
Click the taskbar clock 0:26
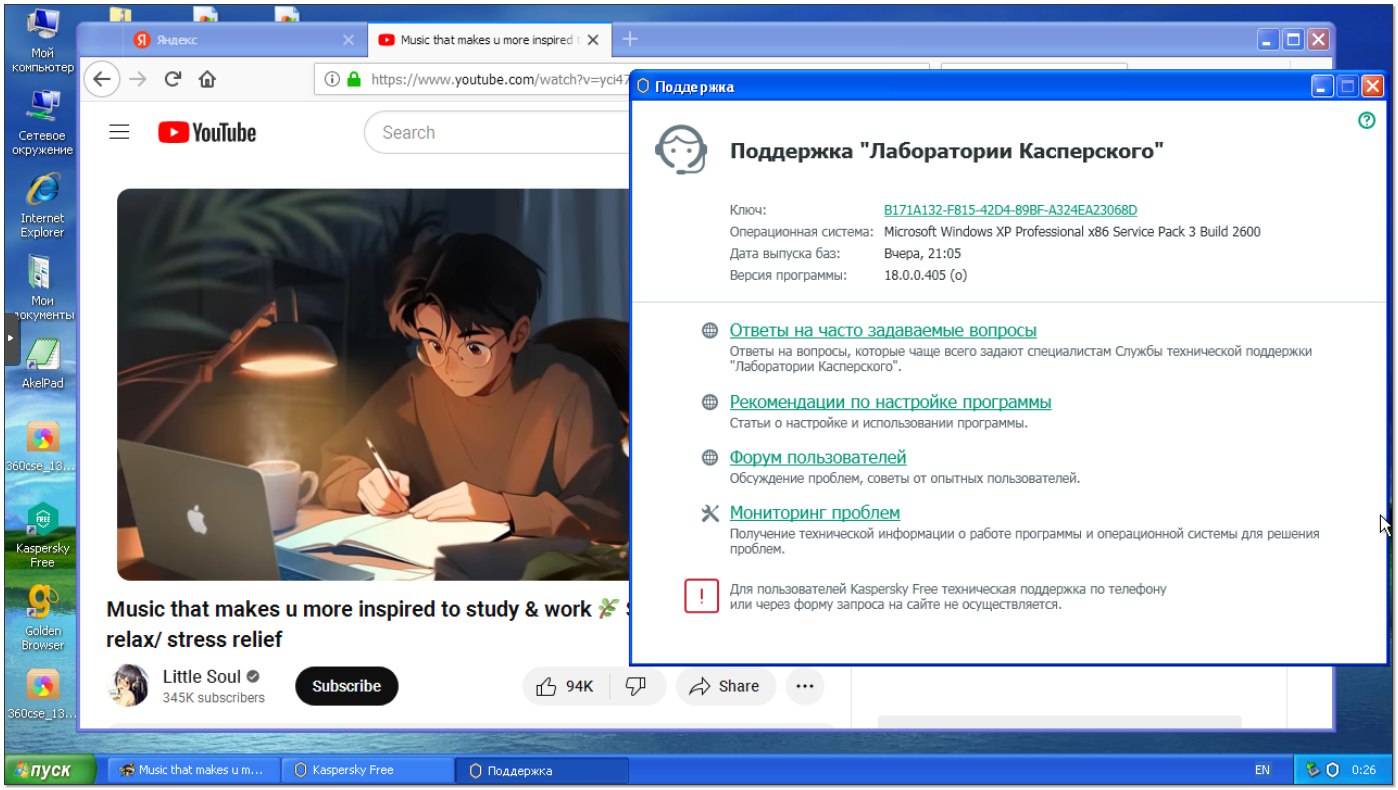tap(1363, 770)
